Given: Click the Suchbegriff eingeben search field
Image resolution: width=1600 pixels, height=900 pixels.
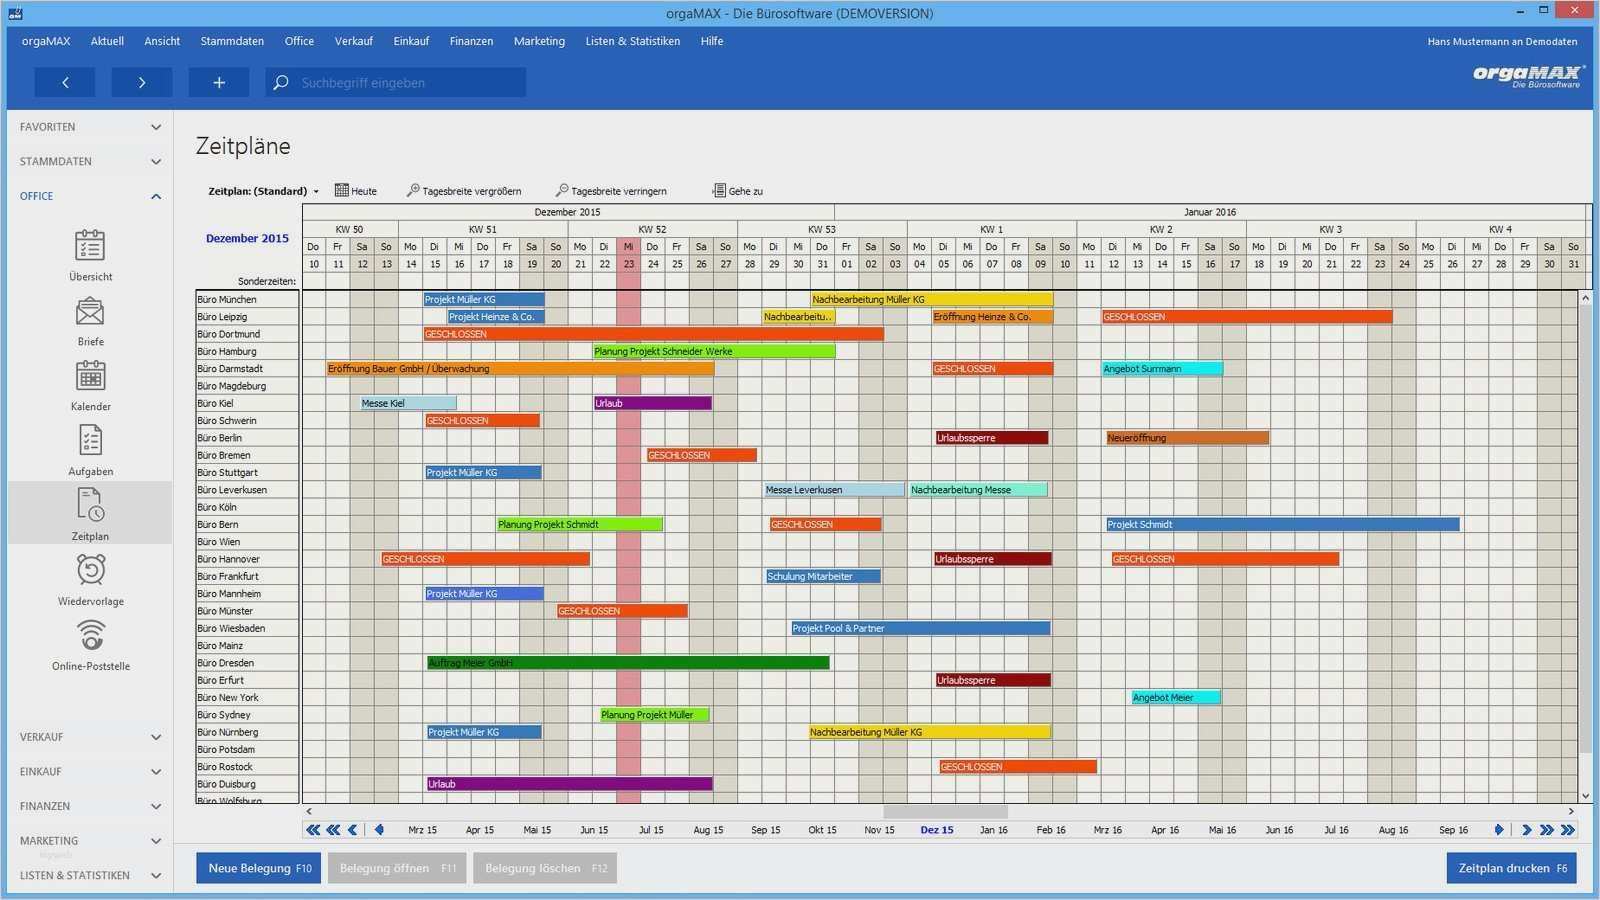Looking at the screenshot, I should [x=396, y=82].
